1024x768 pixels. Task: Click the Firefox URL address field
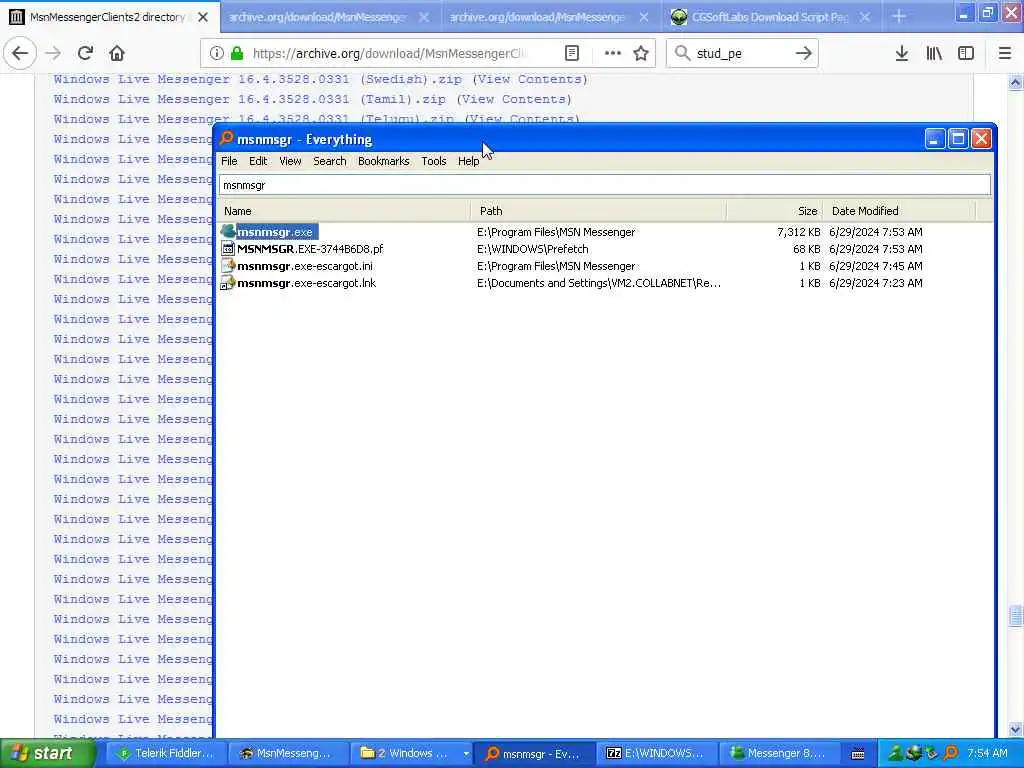tap(389, 54)
